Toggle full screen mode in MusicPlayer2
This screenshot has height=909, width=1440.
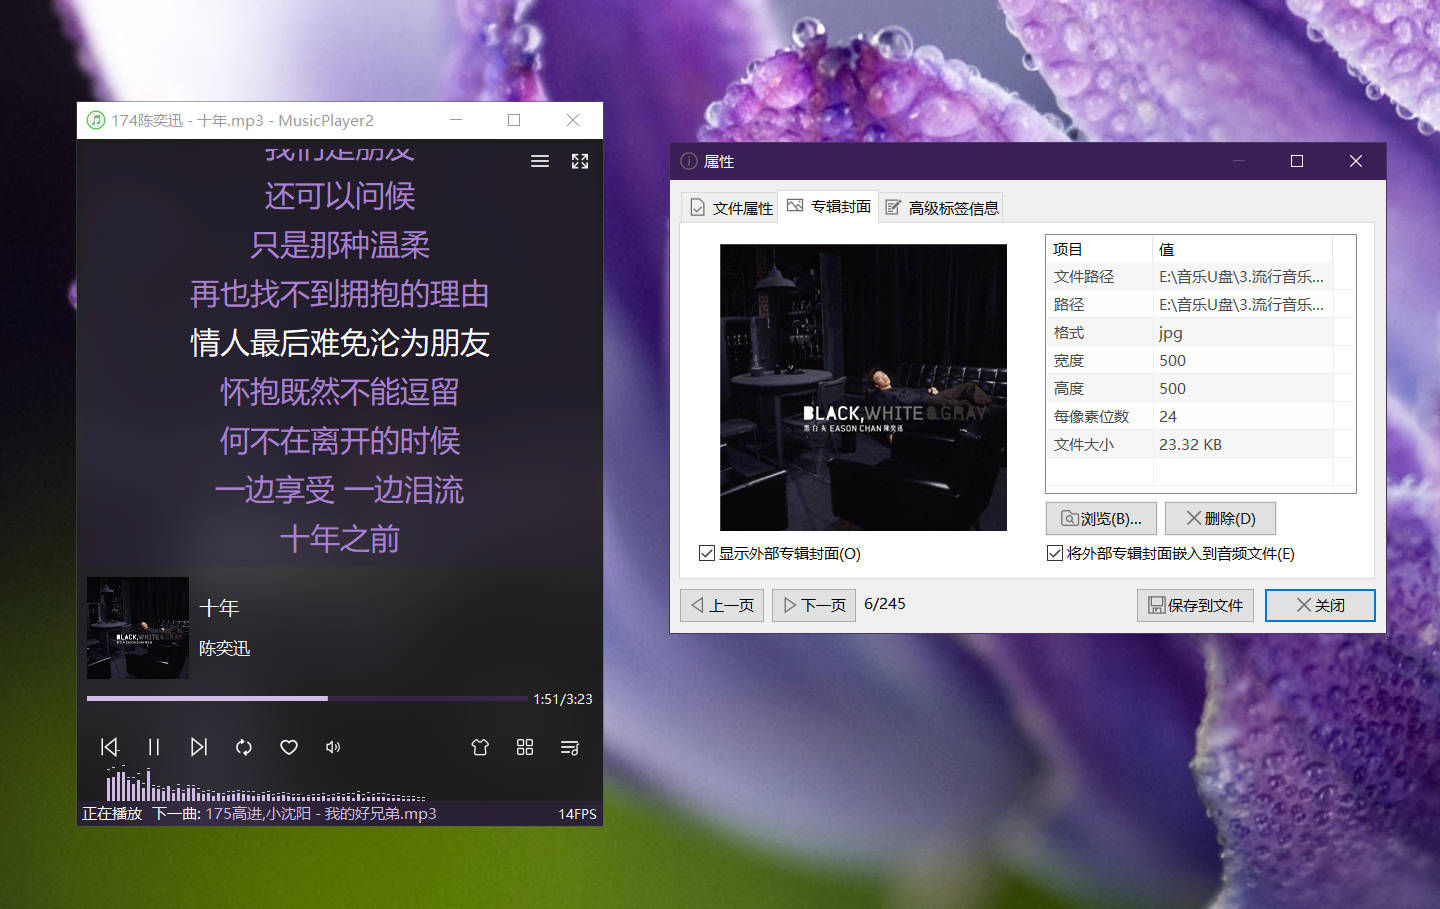click(x=580, y=161)
